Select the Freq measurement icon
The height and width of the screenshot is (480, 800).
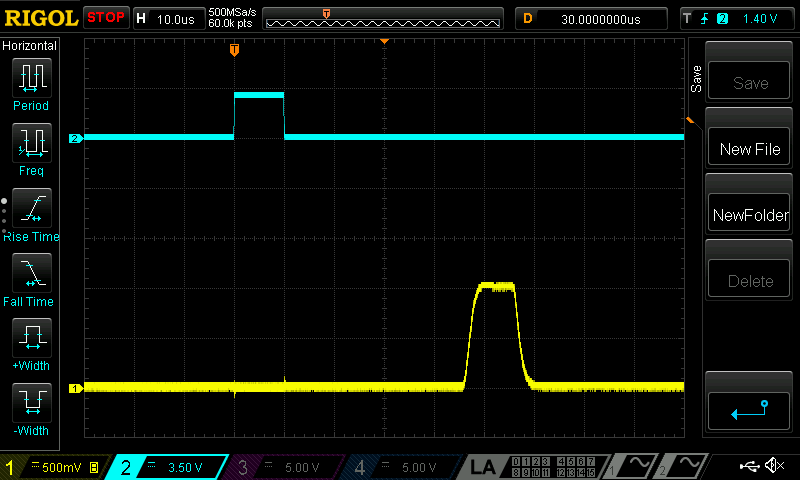point(32,142)
